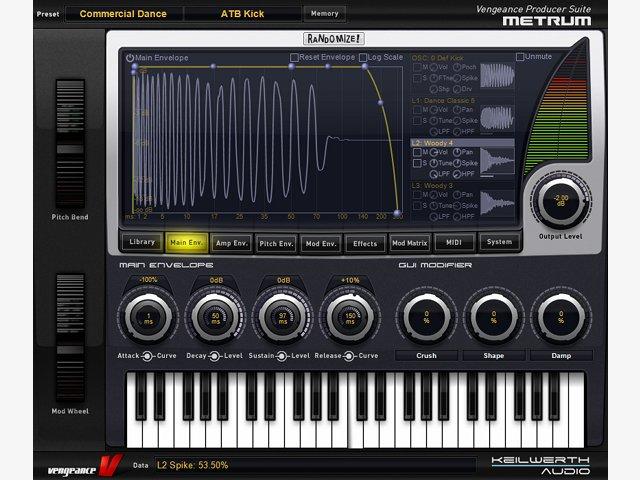Open the Shape modifier selector
This screenshot has width=640, height=480.
(x=493, y=356)
